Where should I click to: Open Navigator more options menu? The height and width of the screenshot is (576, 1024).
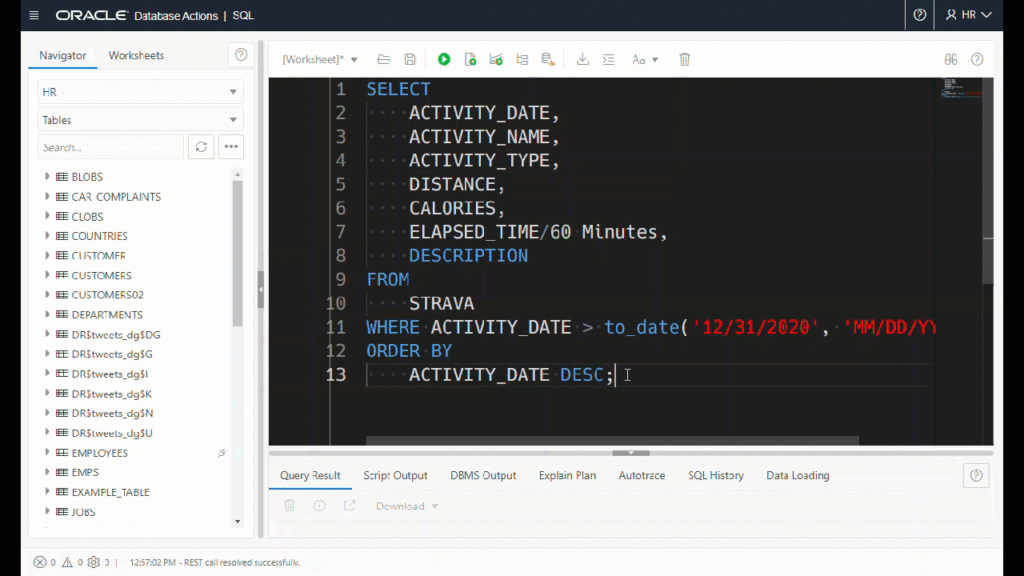[231, 147]
